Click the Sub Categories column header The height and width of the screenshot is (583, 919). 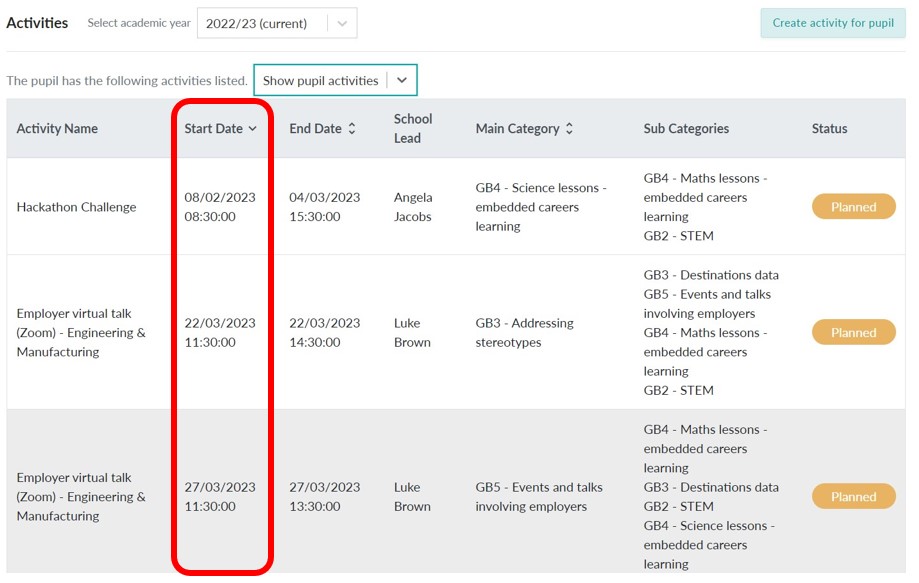[686, 129]
